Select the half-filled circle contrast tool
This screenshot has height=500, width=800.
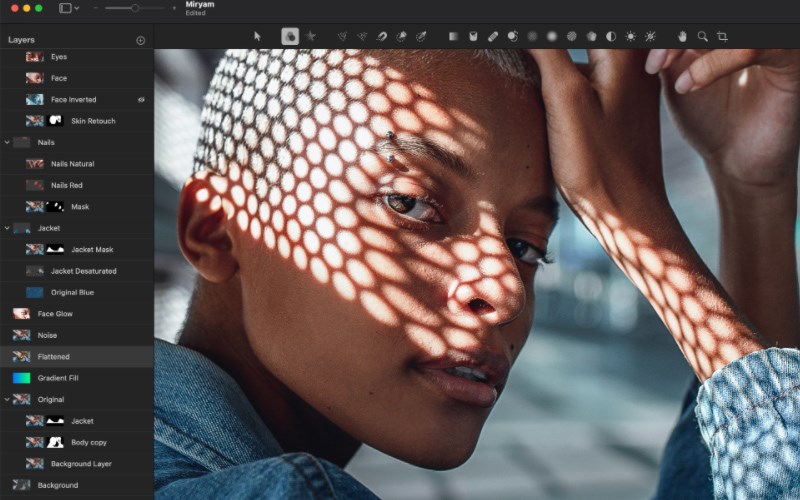(611, 36)
